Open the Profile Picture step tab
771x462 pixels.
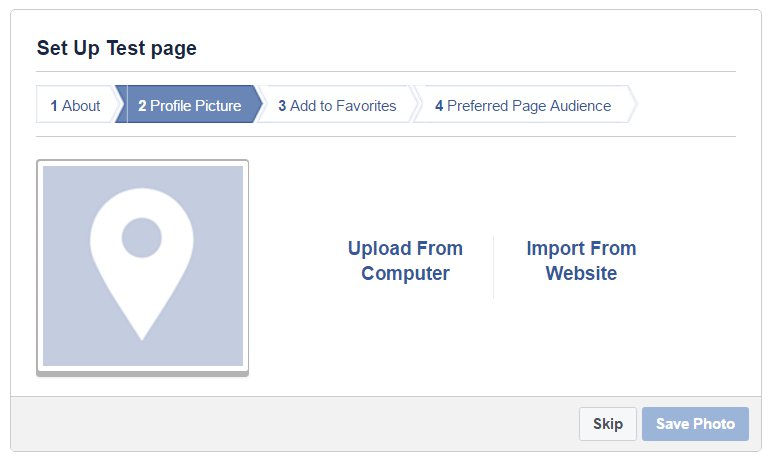(189, 104)
